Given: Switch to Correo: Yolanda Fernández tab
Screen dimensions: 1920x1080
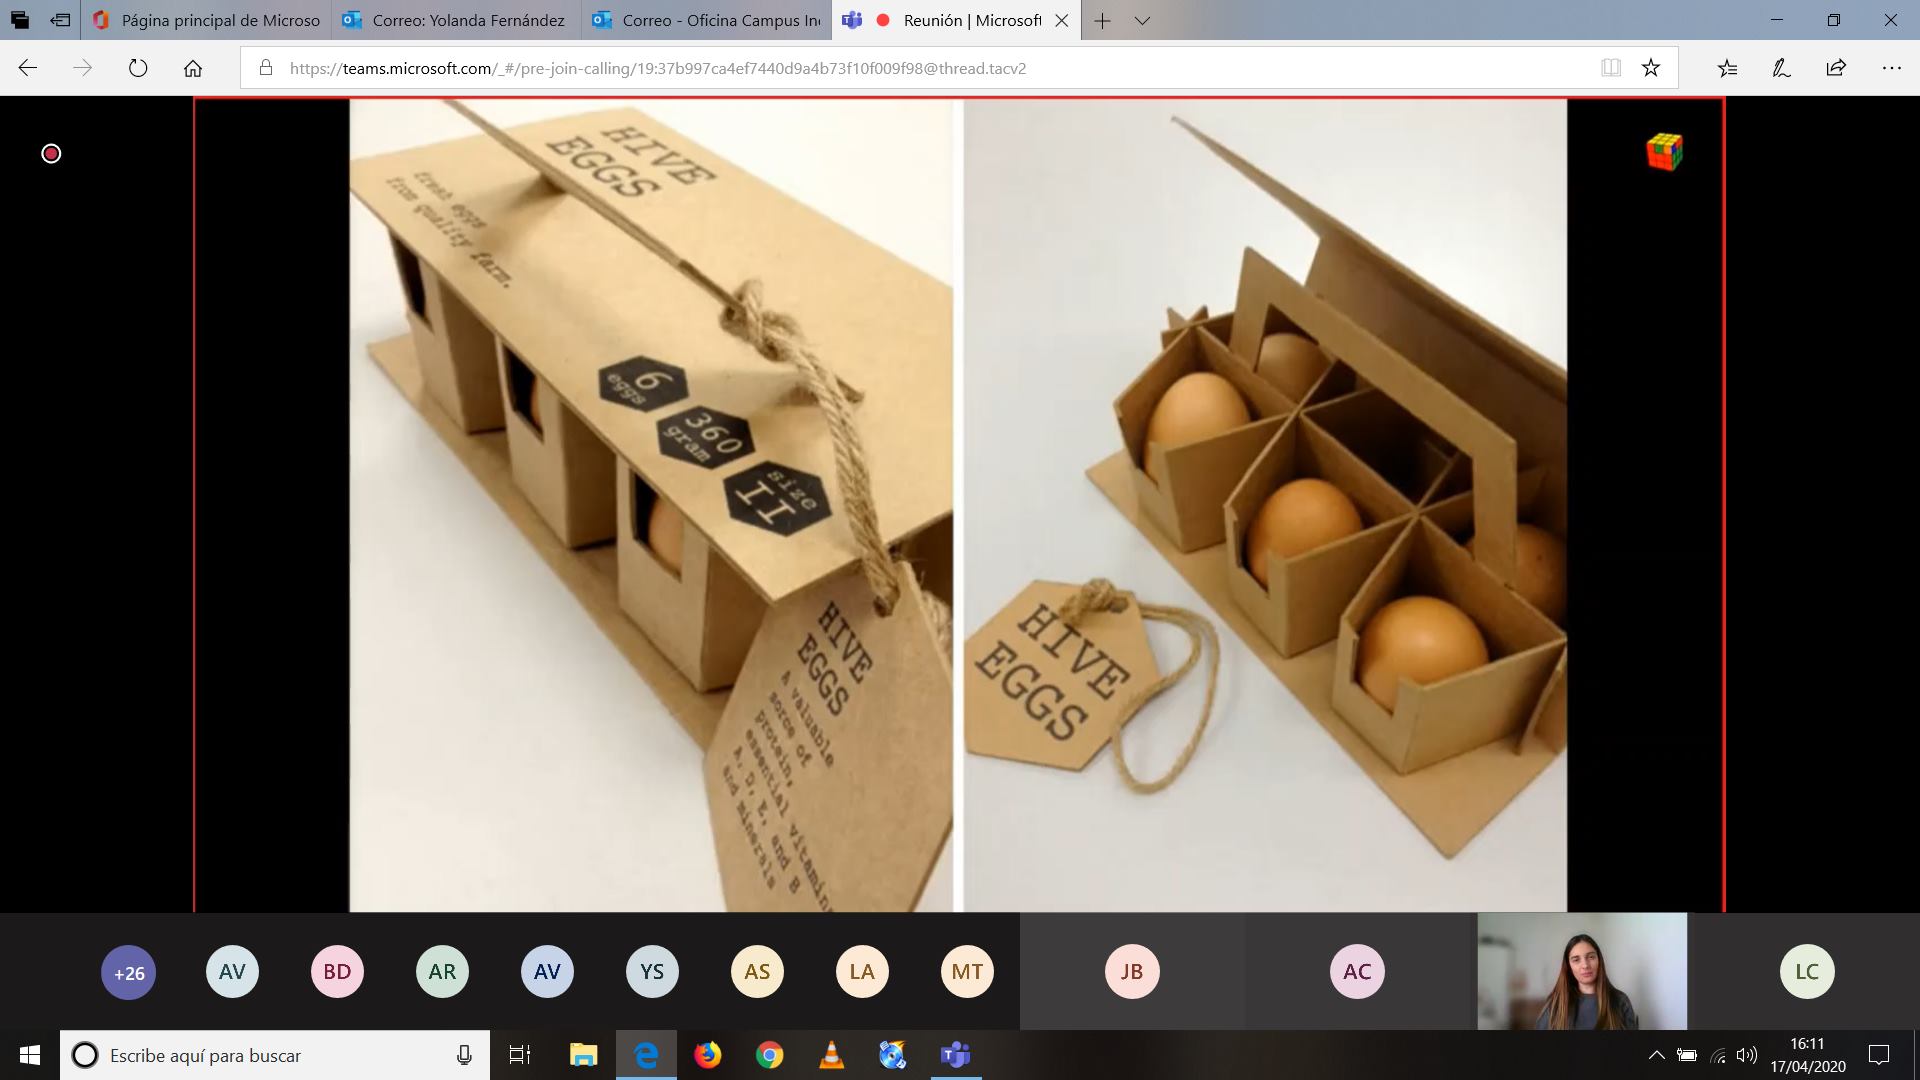Looking at the screenshot, I should [456, 20].
